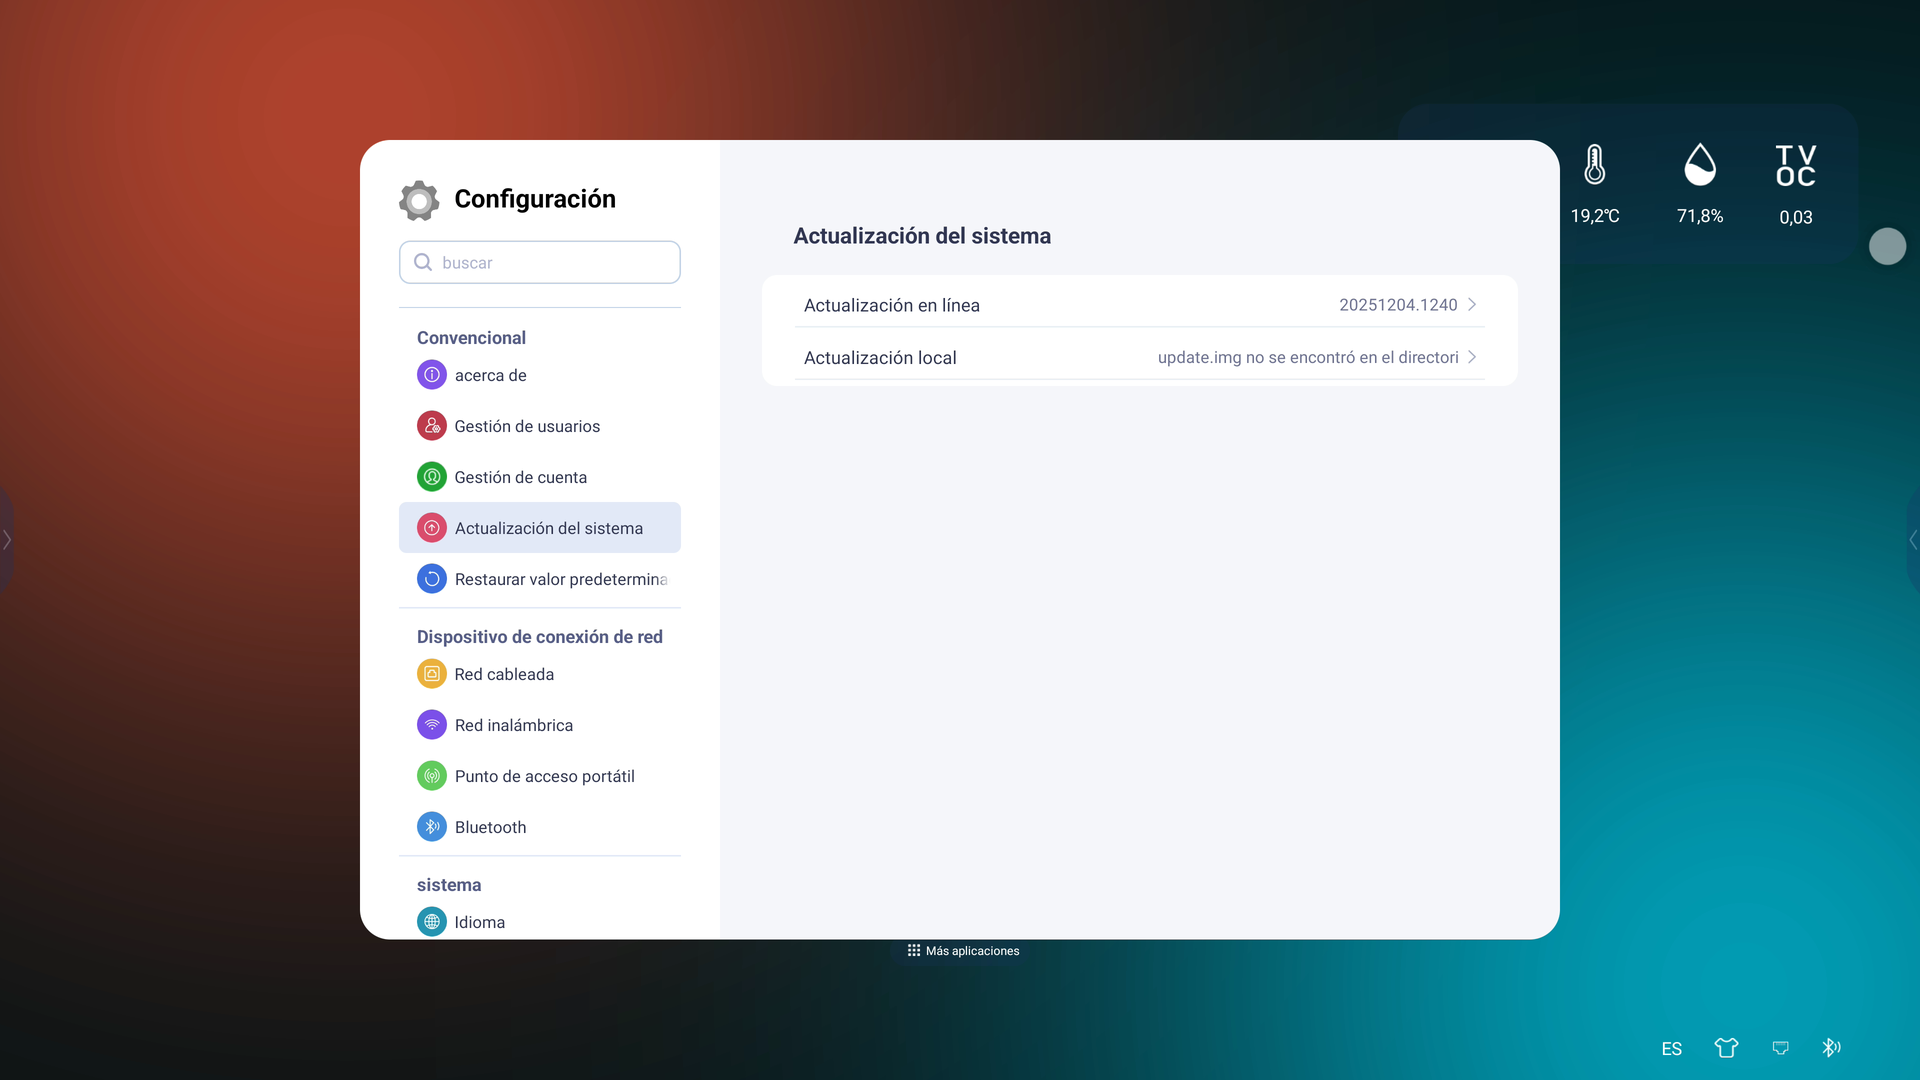Click the Convencional section heading

(471, 338)
